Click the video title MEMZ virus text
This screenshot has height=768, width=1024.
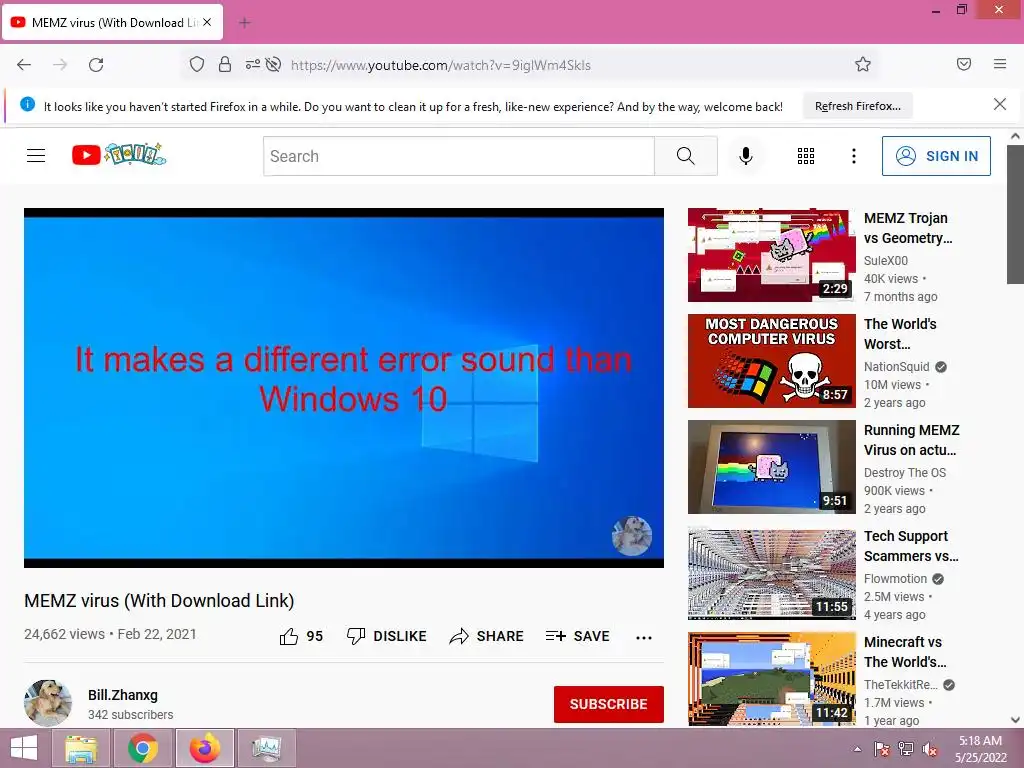point(159,600)
